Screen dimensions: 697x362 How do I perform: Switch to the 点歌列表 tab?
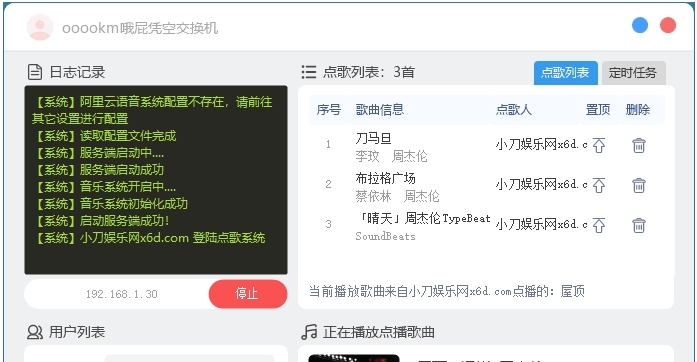tap(565, 72)
